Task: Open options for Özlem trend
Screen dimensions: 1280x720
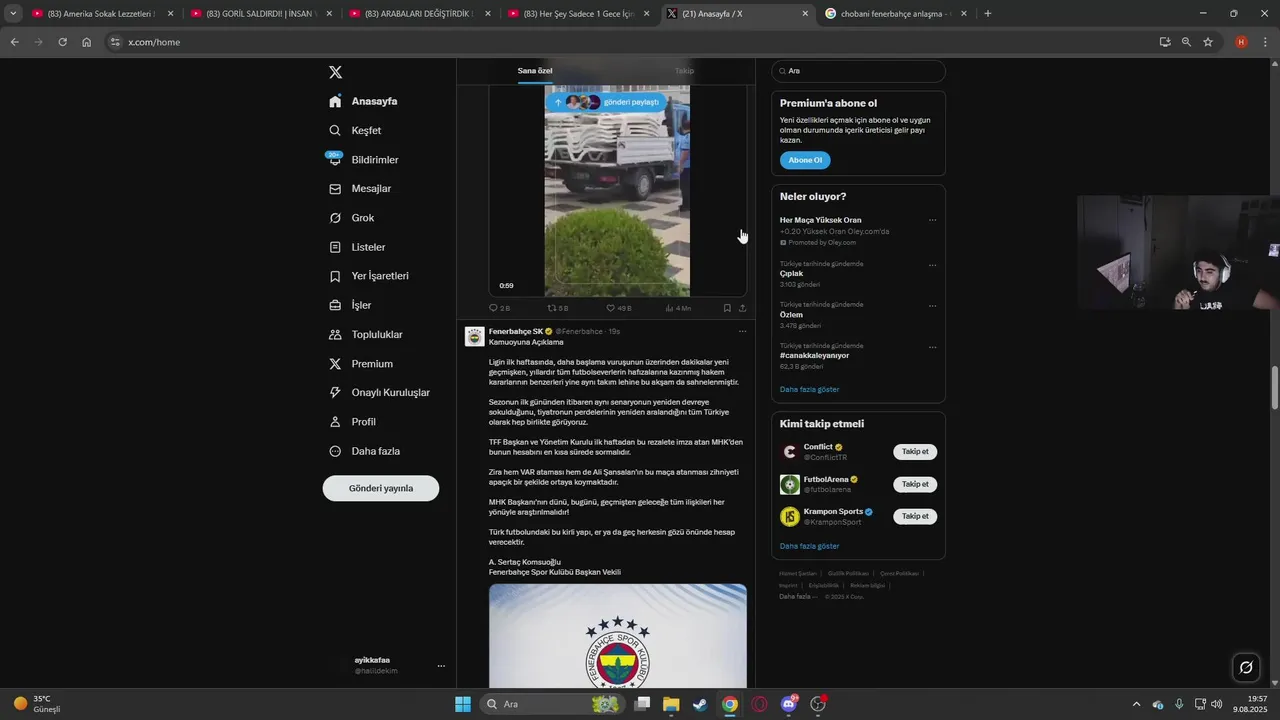Action: [932, 306]
